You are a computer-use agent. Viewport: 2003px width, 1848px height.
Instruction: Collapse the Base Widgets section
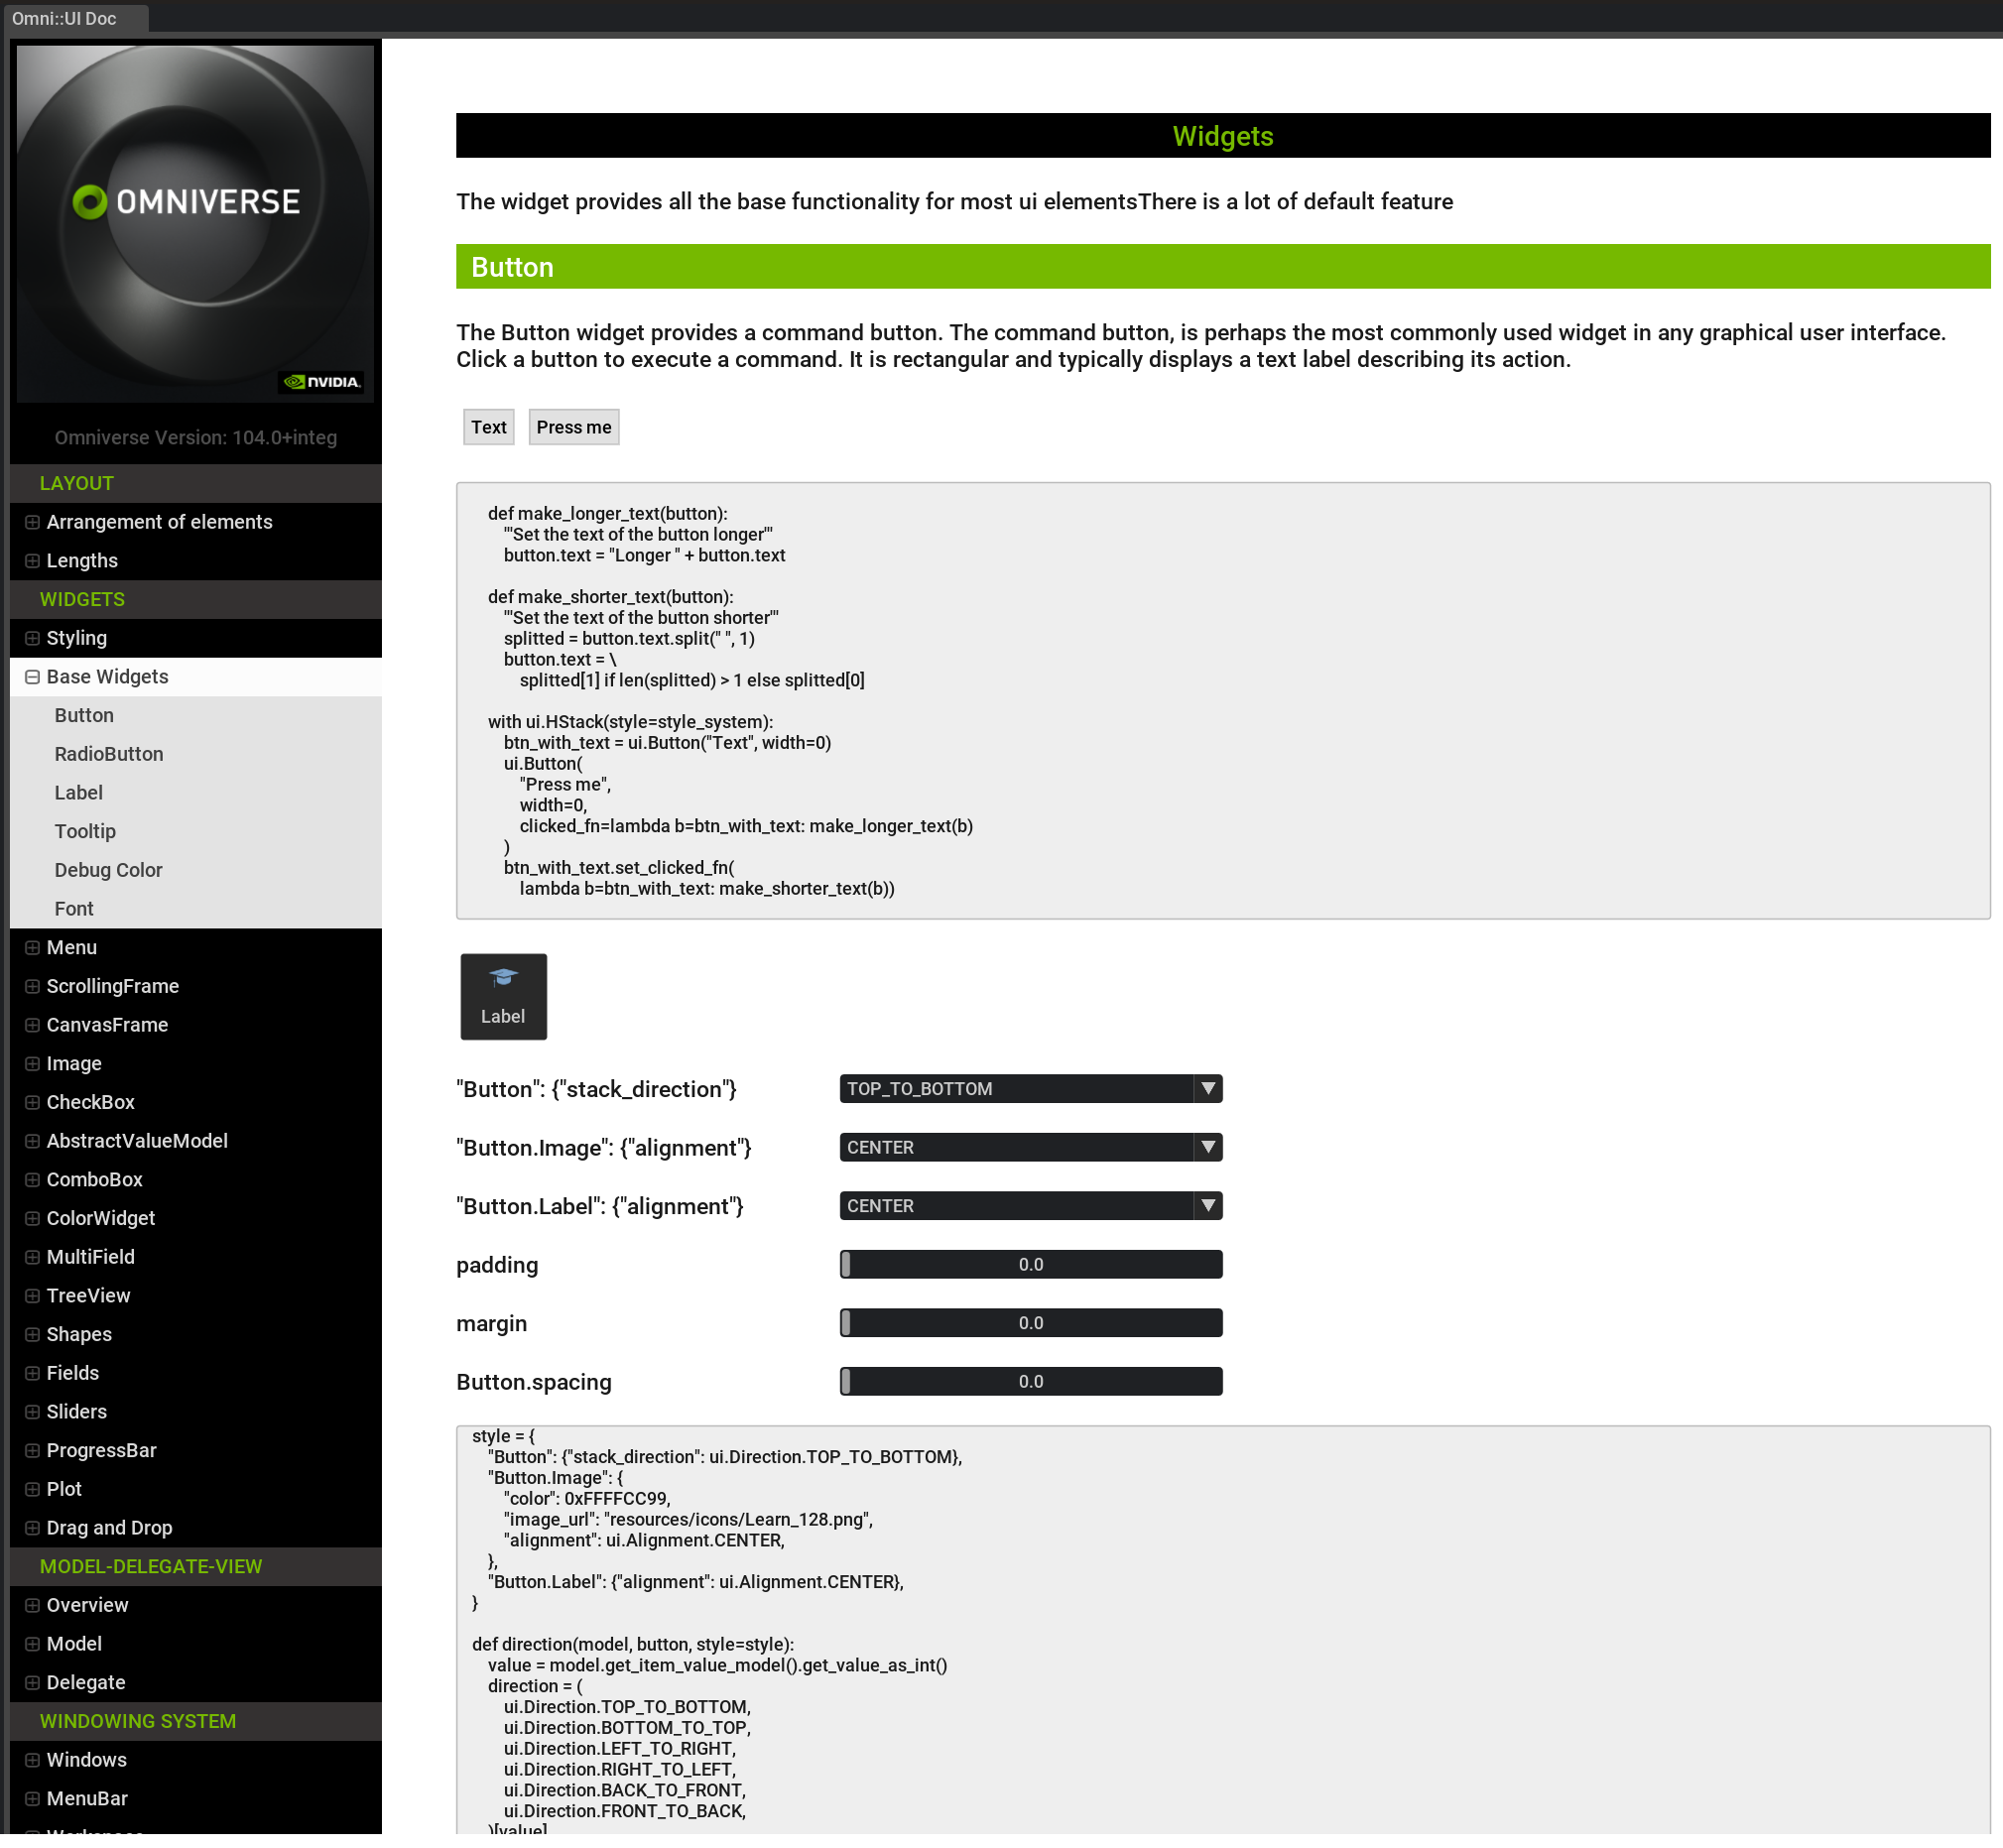tap(31, 676)
